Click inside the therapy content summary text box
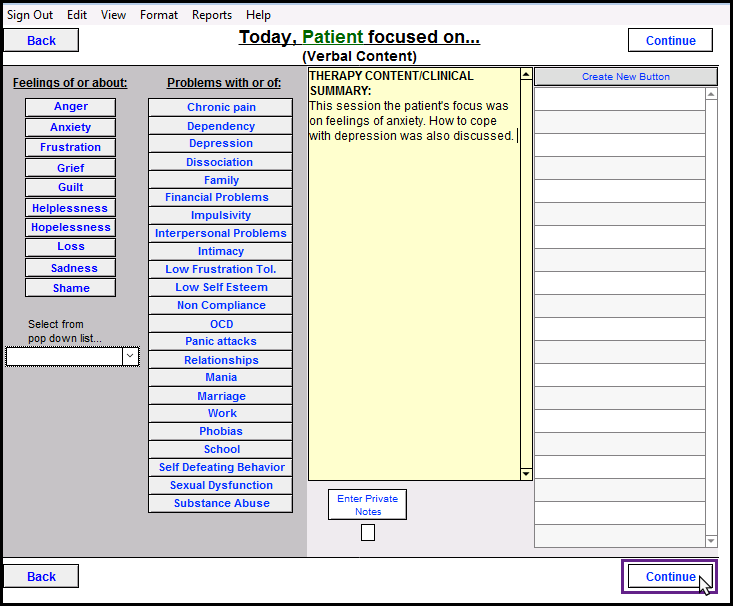This screenshot has width=733, height=606. point(413,300)
